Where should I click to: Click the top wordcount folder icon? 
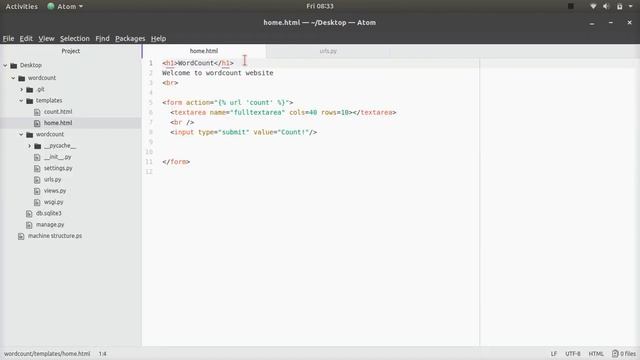coord(22,78)
